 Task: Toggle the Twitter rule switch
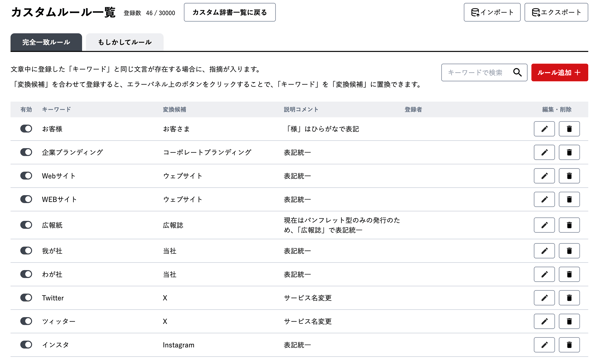[x=26, y=298]
